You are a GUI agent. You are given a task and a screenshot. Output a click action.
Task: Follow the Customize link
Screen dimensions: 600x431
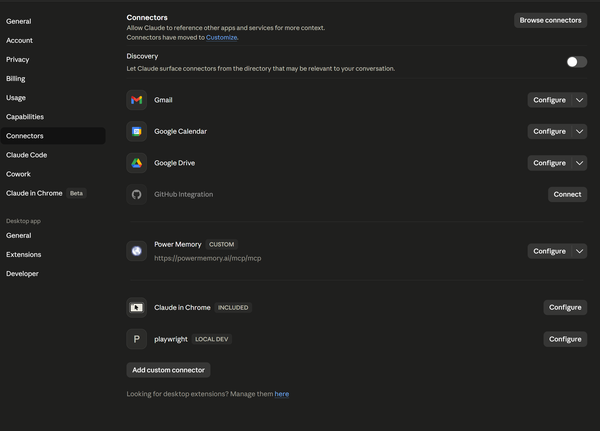click(x=222, y=38)
